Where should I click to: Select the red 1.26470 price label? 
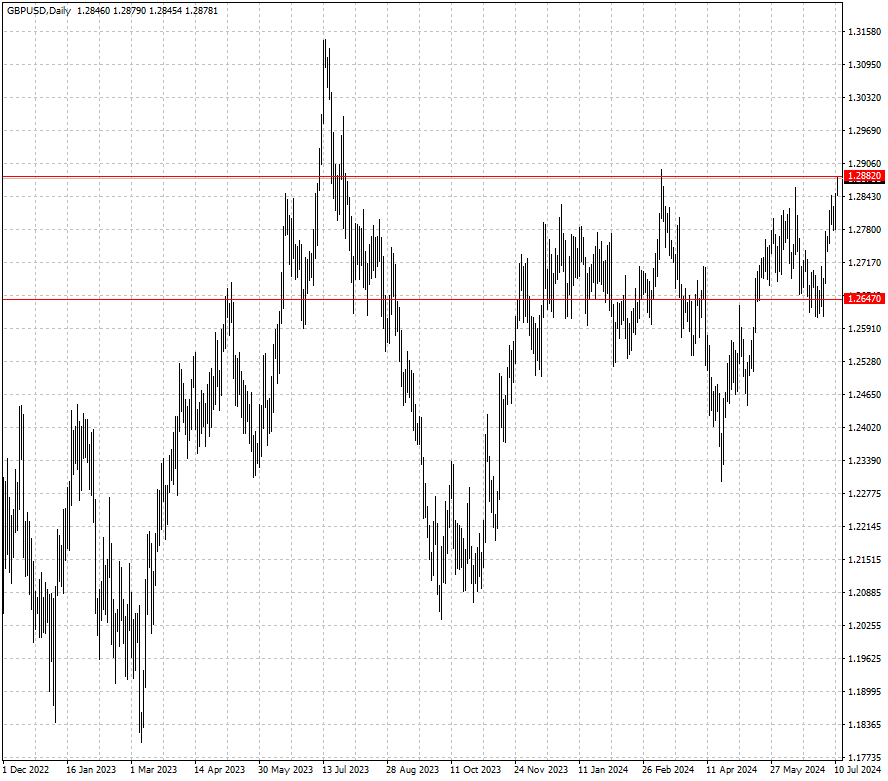click(864, 298)
